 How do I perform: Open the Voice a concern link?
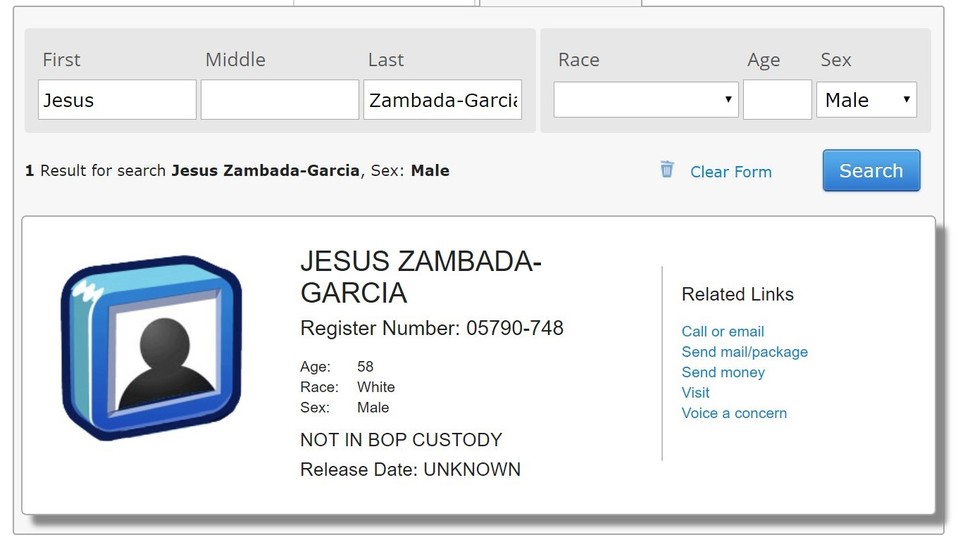point(734,413)
